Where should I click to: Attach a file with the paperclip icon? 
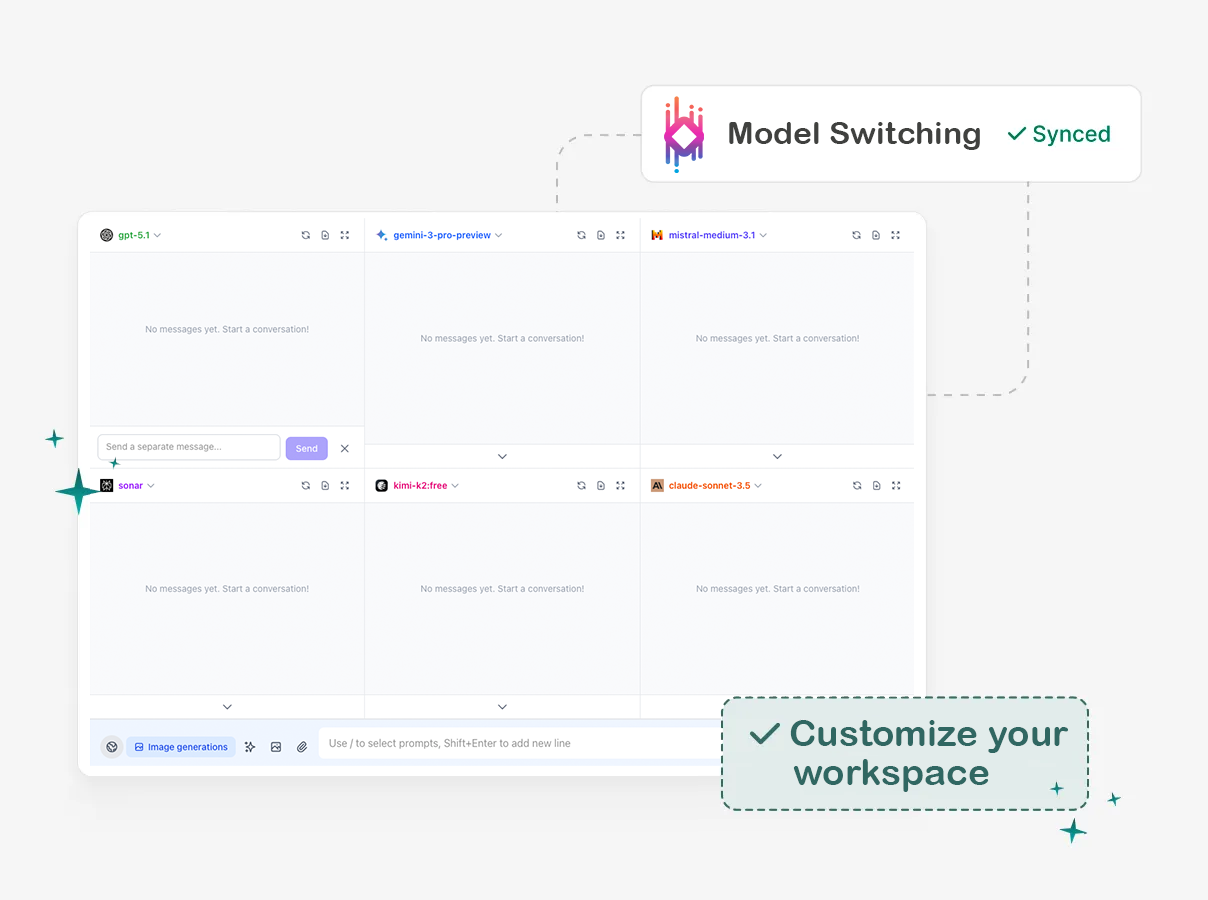point(302,746)
